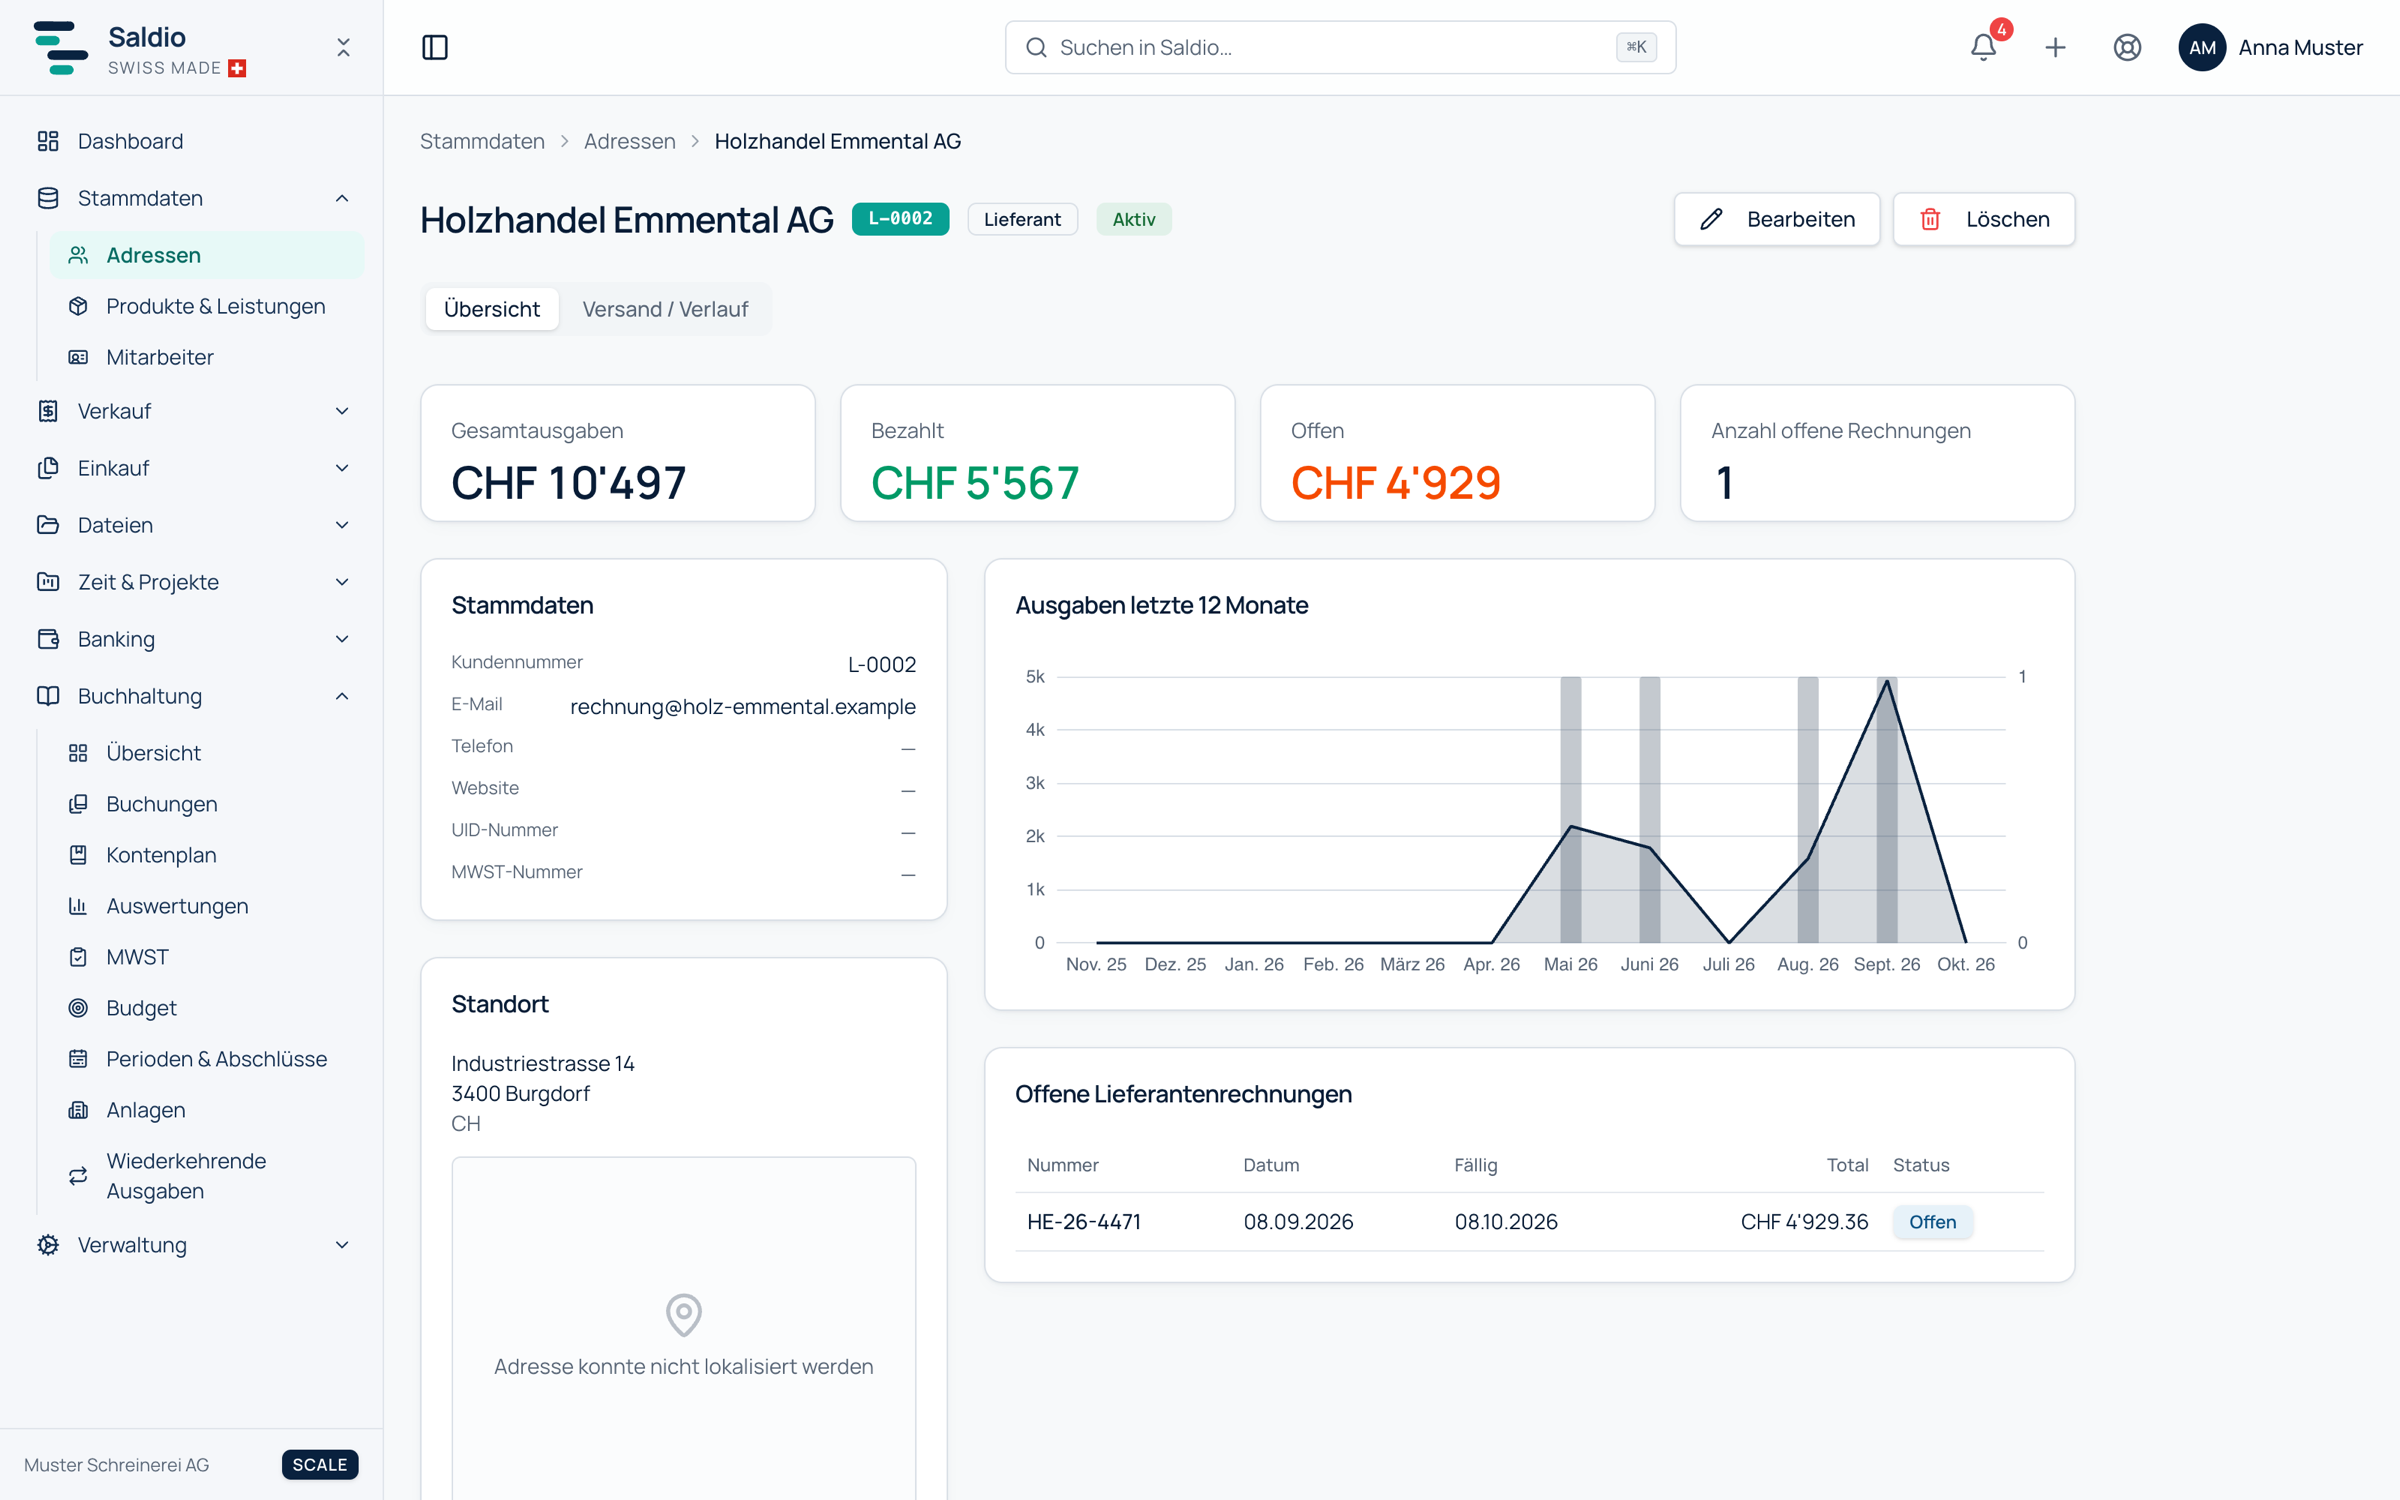
Task: Click the rechnung@holz-emmental.example email
Action: coord(742,706)
